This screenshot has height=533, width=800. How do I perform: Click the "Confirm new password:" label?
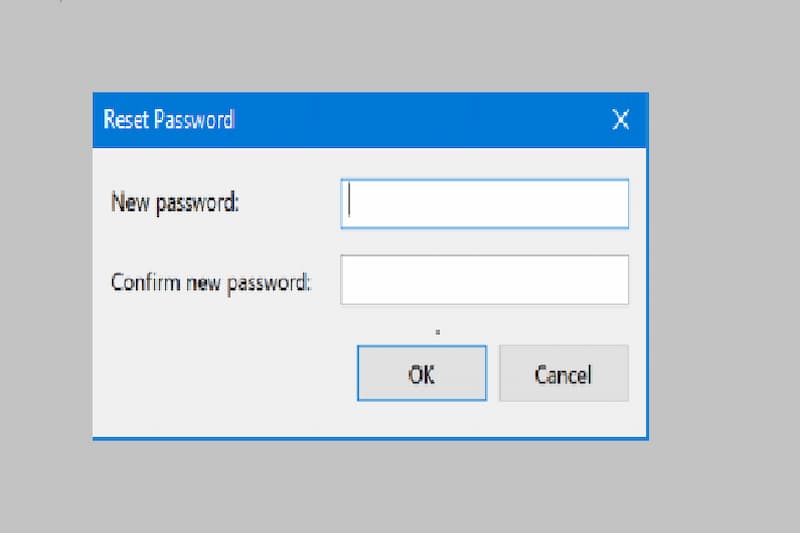(211, 281)
